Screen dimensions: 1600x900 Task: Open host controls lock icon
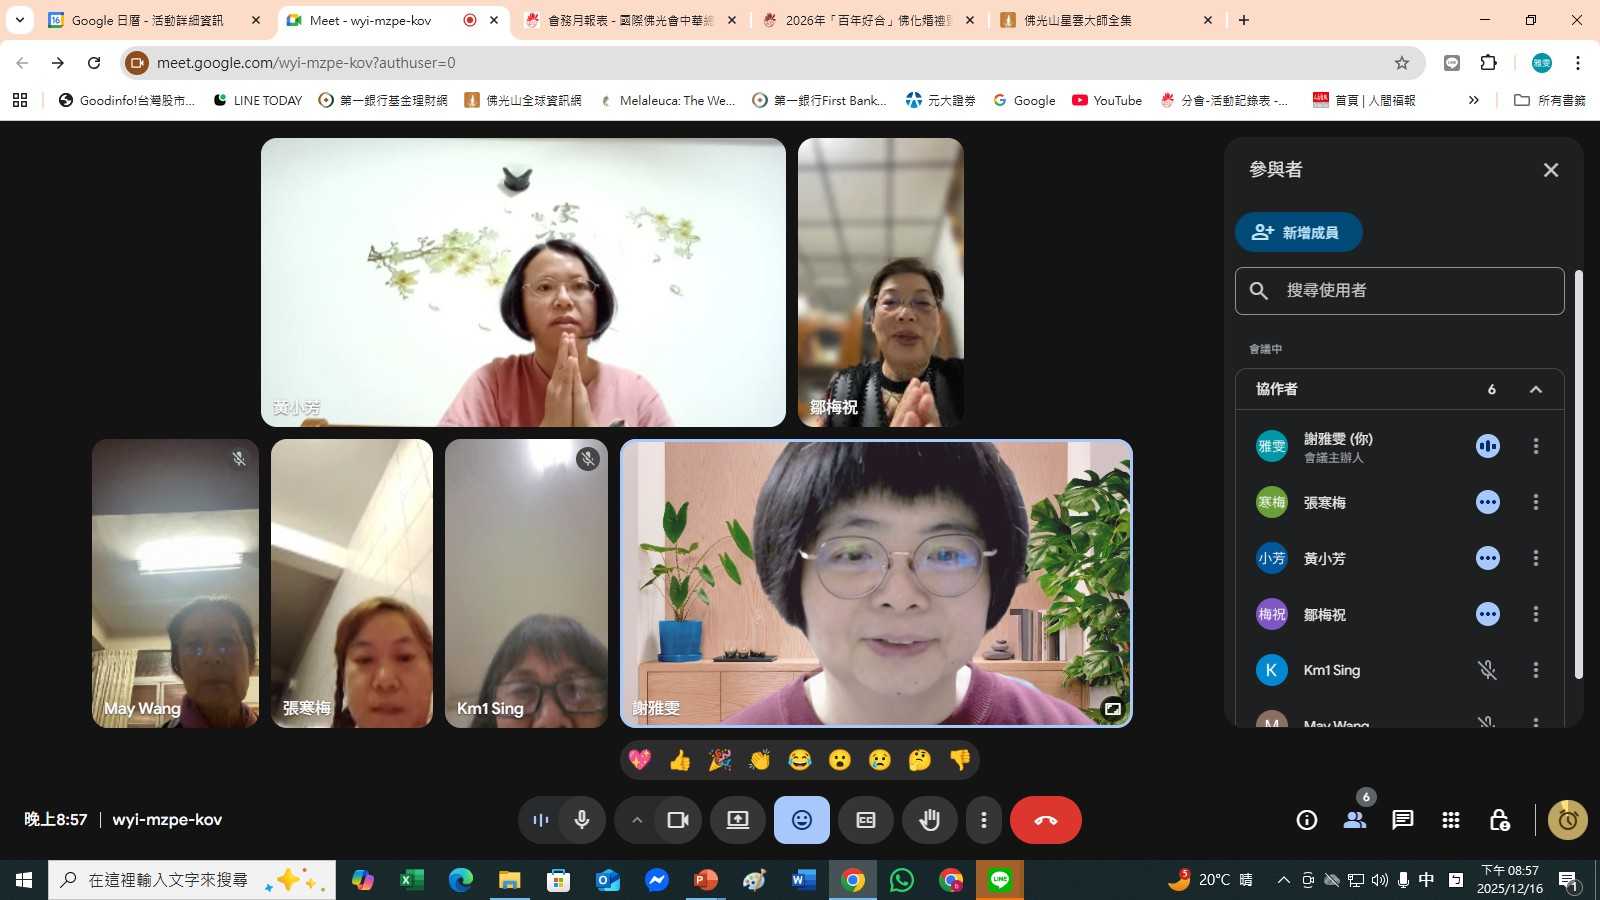coord(1498,820)
